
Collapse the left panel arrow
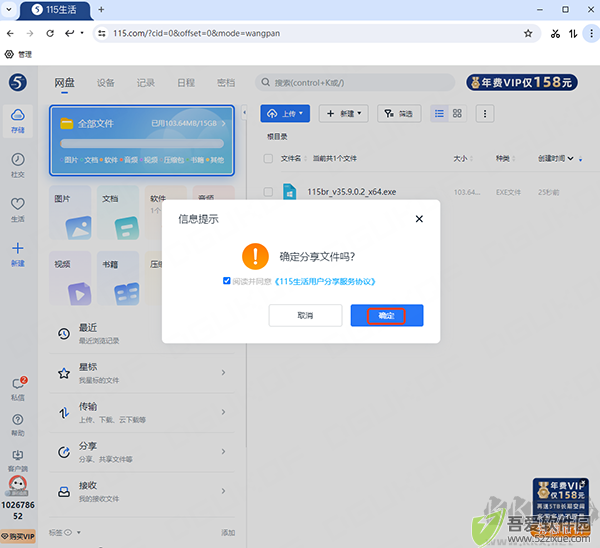pyautogui.click(x=244, y=113)
